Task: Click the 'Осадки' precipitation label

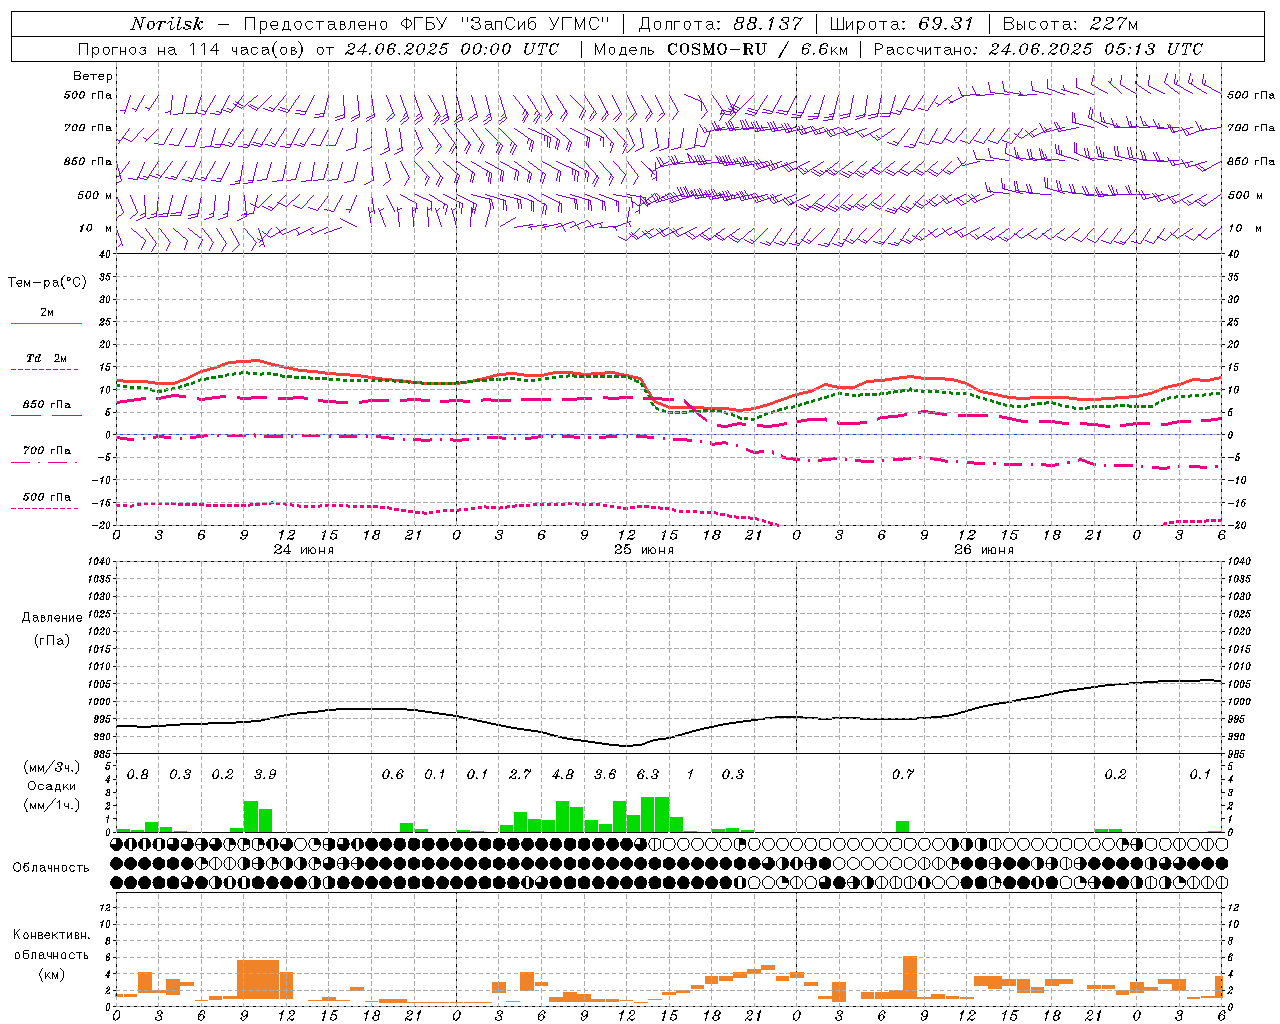Action: [51, 786]
